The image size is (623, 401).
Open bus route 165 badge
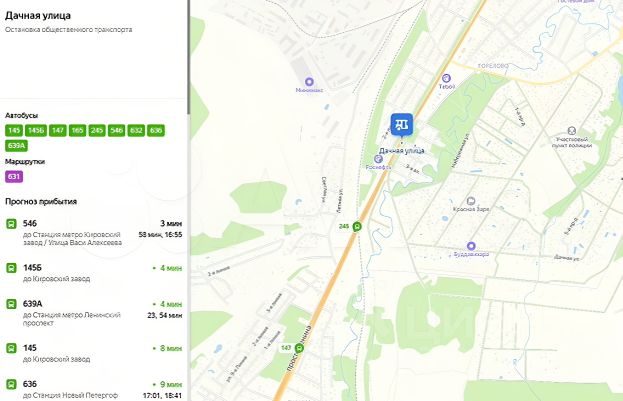[77, 130]
